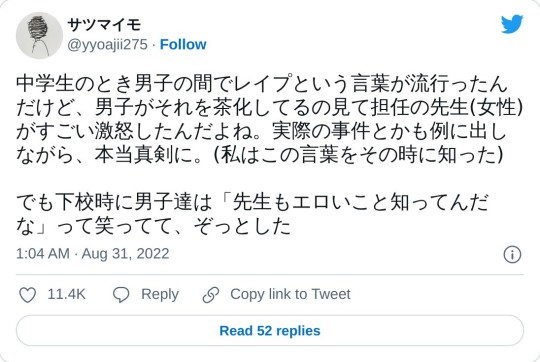Open the circled info icon
The width and height of the screenshot is (540, 362).
click(x=512, y=255)
